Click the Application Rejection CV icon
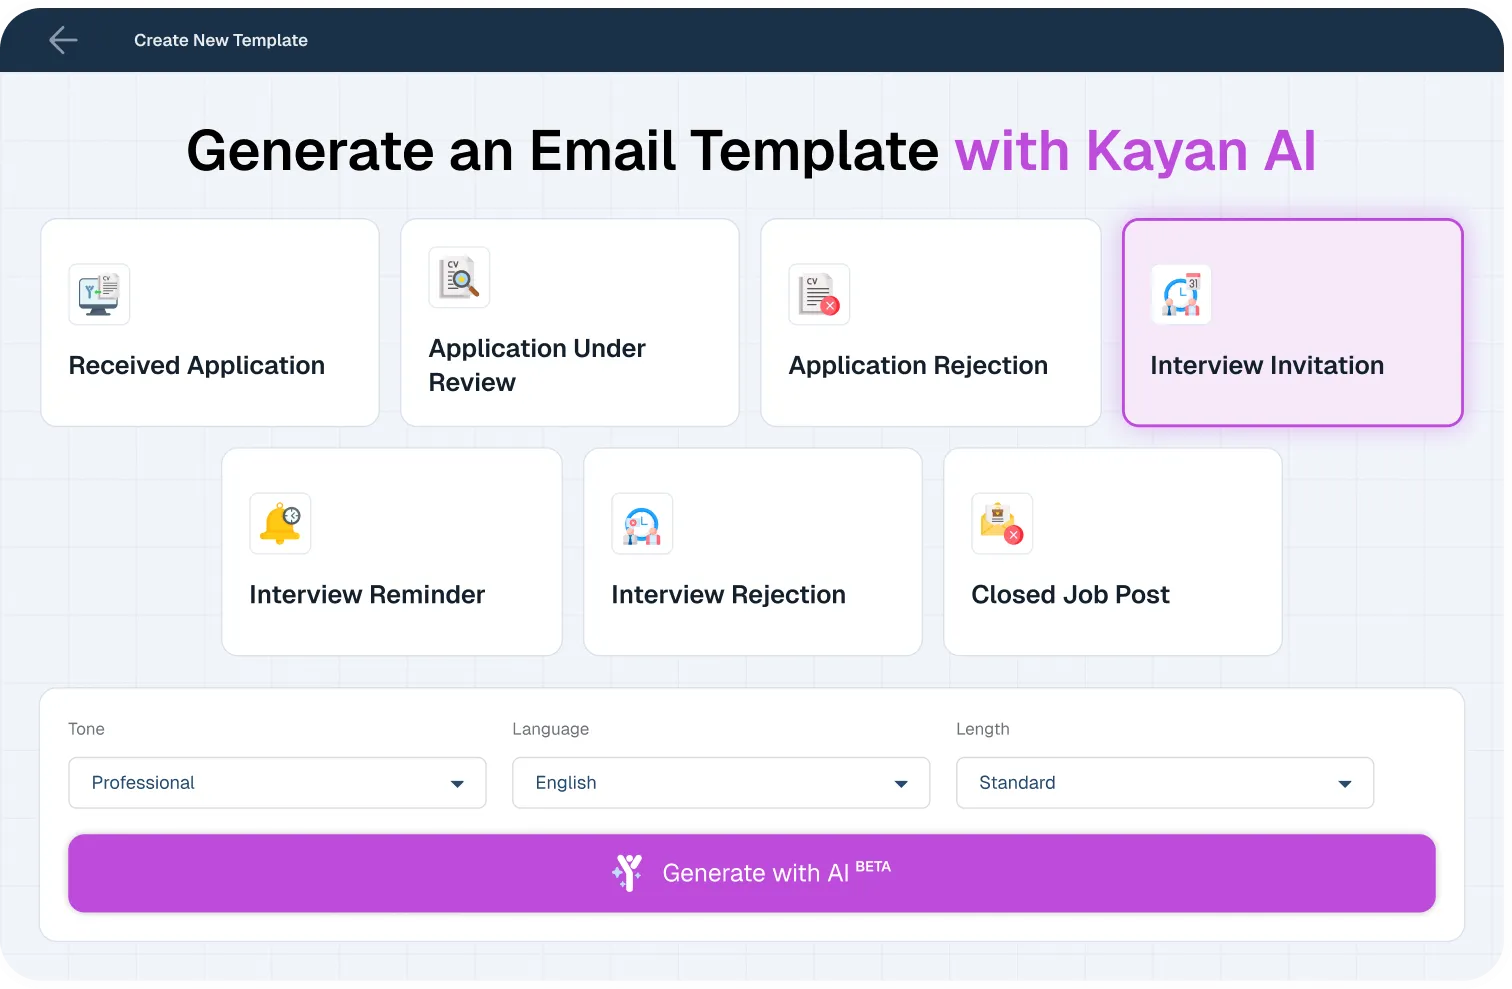 click(x=819, y=294)
